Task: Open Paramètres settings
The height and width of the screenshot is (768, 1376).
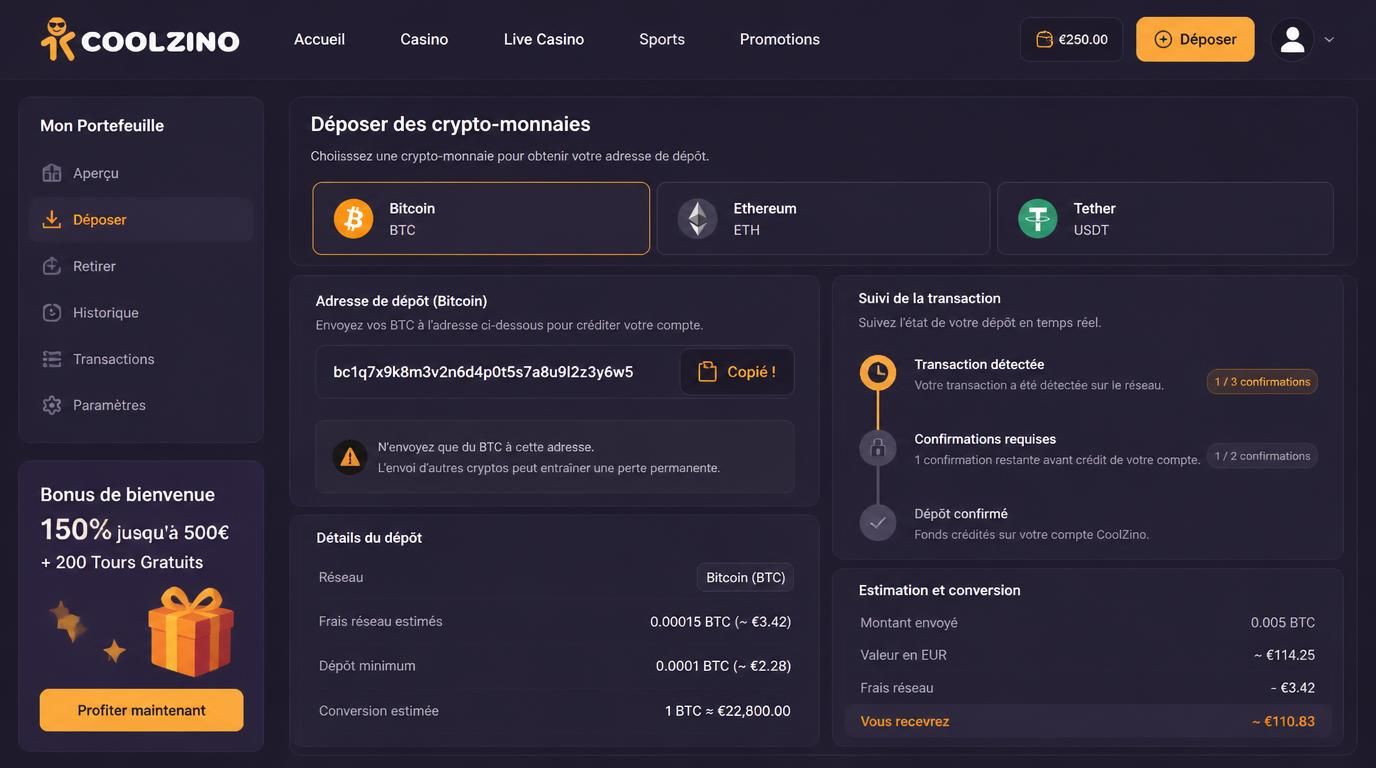Action: [140, 405]
